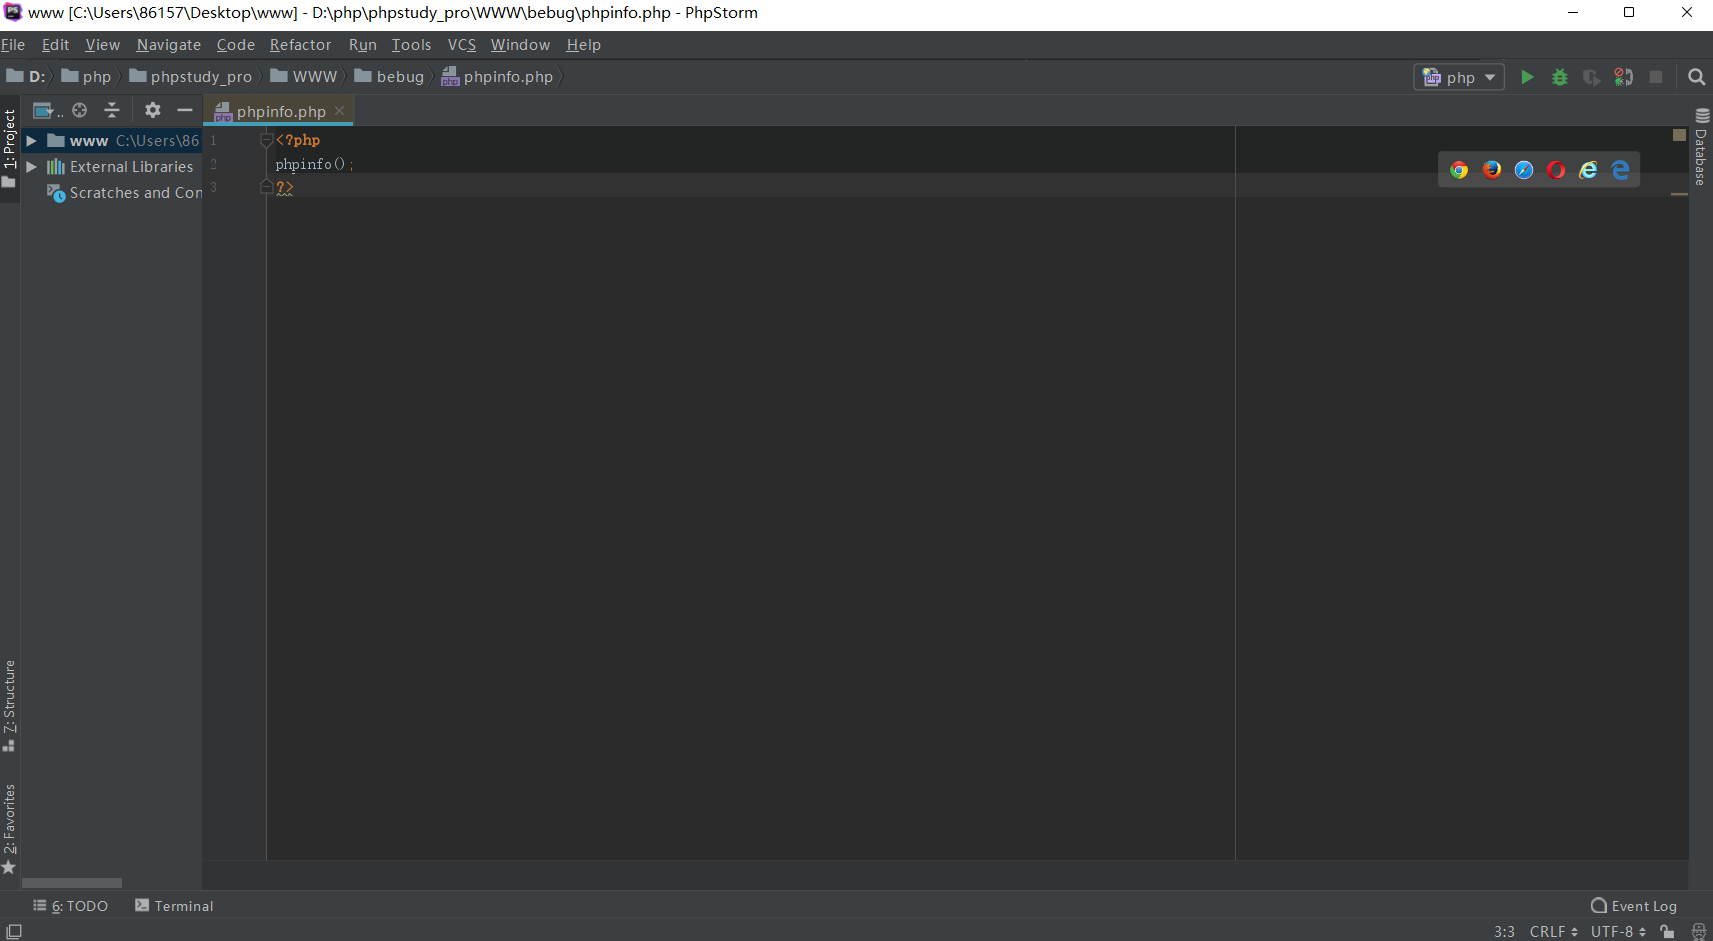Toggle fold marker at closing ?> line
Screen dimensions: 1713x941
tap(266, 187)
